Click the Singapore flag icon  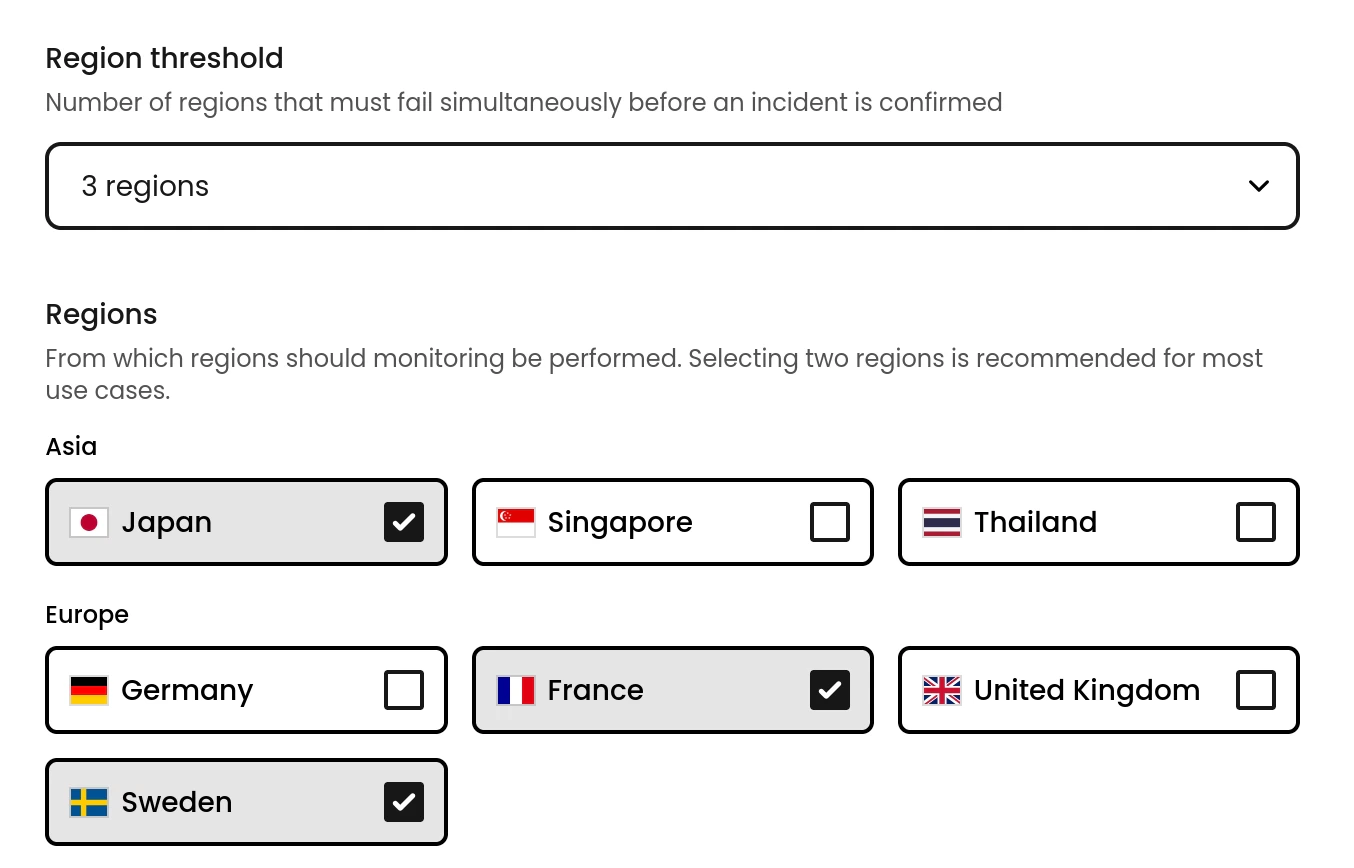pos(515,522)
